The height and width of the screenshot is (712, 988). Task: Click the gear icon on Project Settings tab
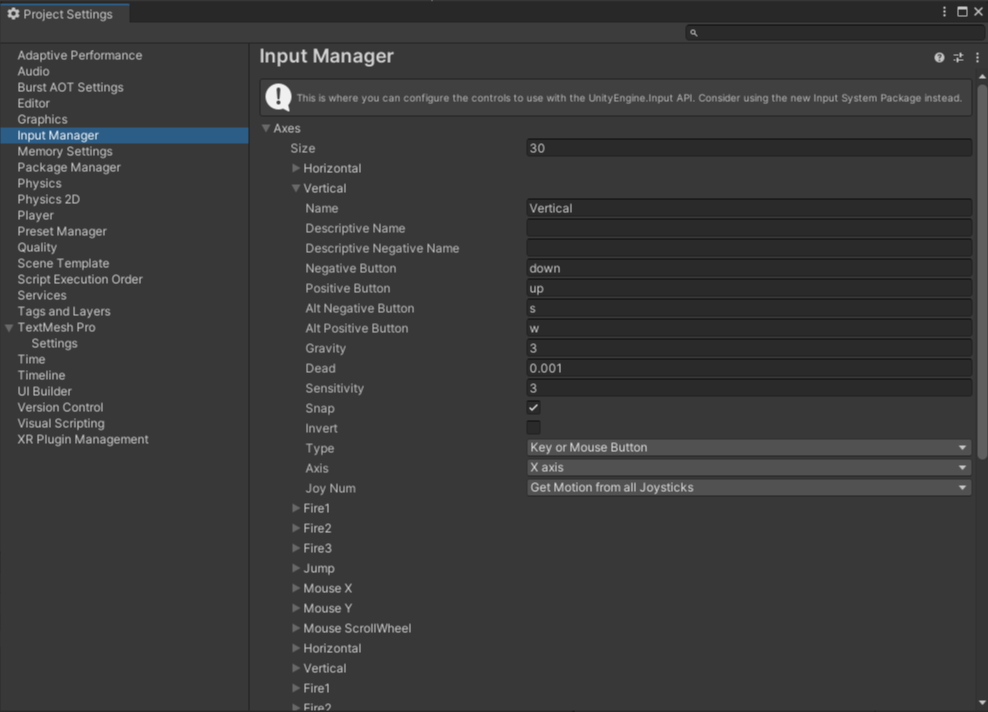13,13
